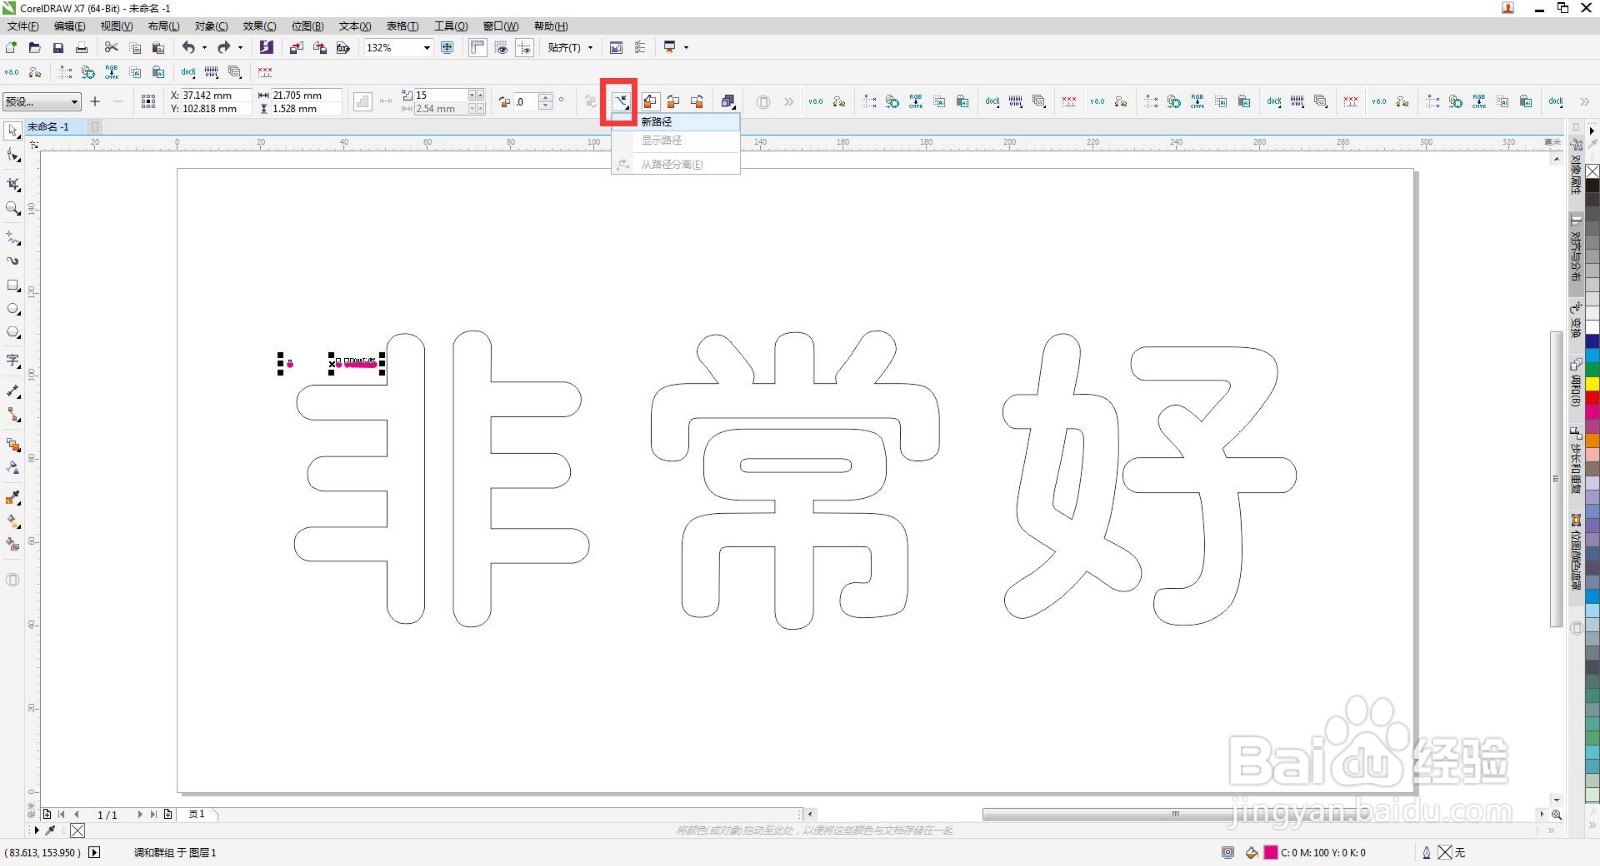This screenshot has width=1600, height=866.
Task: Open the zoom level 132% dropdown
Action: [x=427, y=47]
